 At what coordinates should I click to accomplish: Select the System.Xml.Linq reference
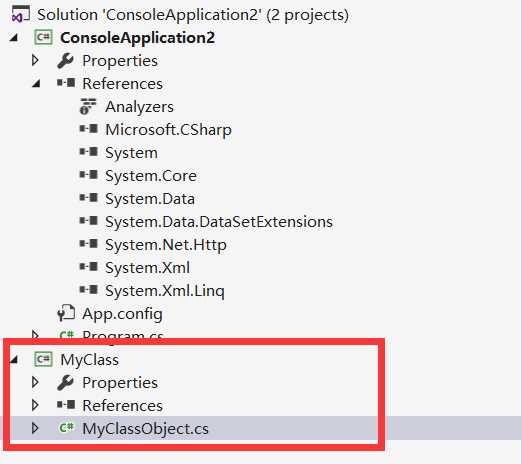165,291
